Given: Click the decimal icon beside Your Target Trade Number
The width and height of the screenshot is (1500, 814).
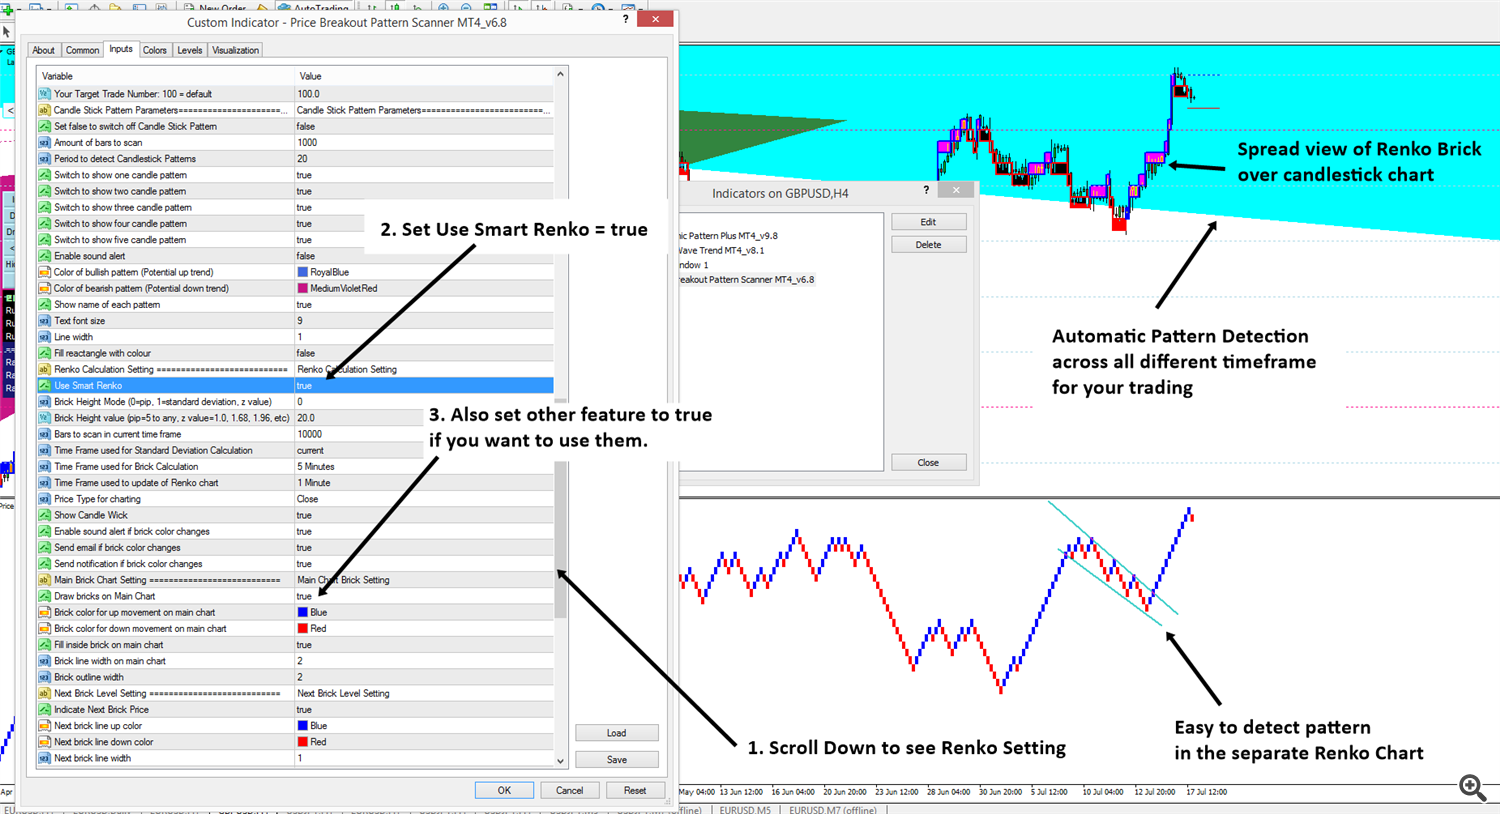Looking at the screenshot, I should click(44, 94).
